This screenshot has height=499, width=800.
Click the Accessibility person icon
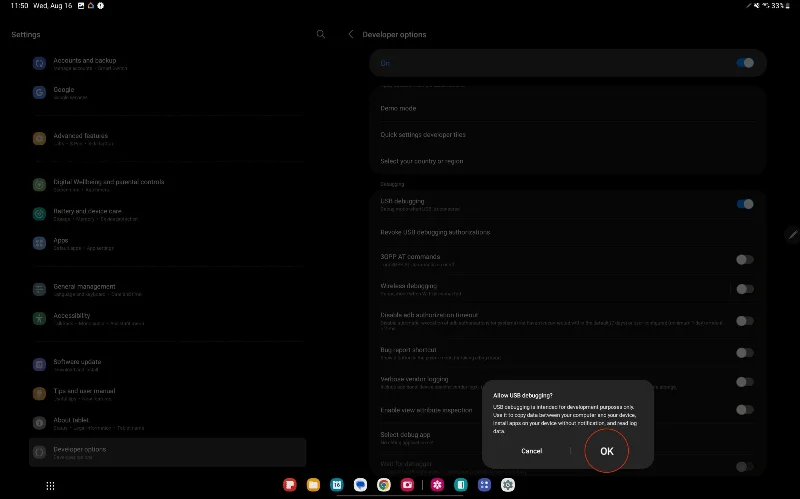point(39,318)
